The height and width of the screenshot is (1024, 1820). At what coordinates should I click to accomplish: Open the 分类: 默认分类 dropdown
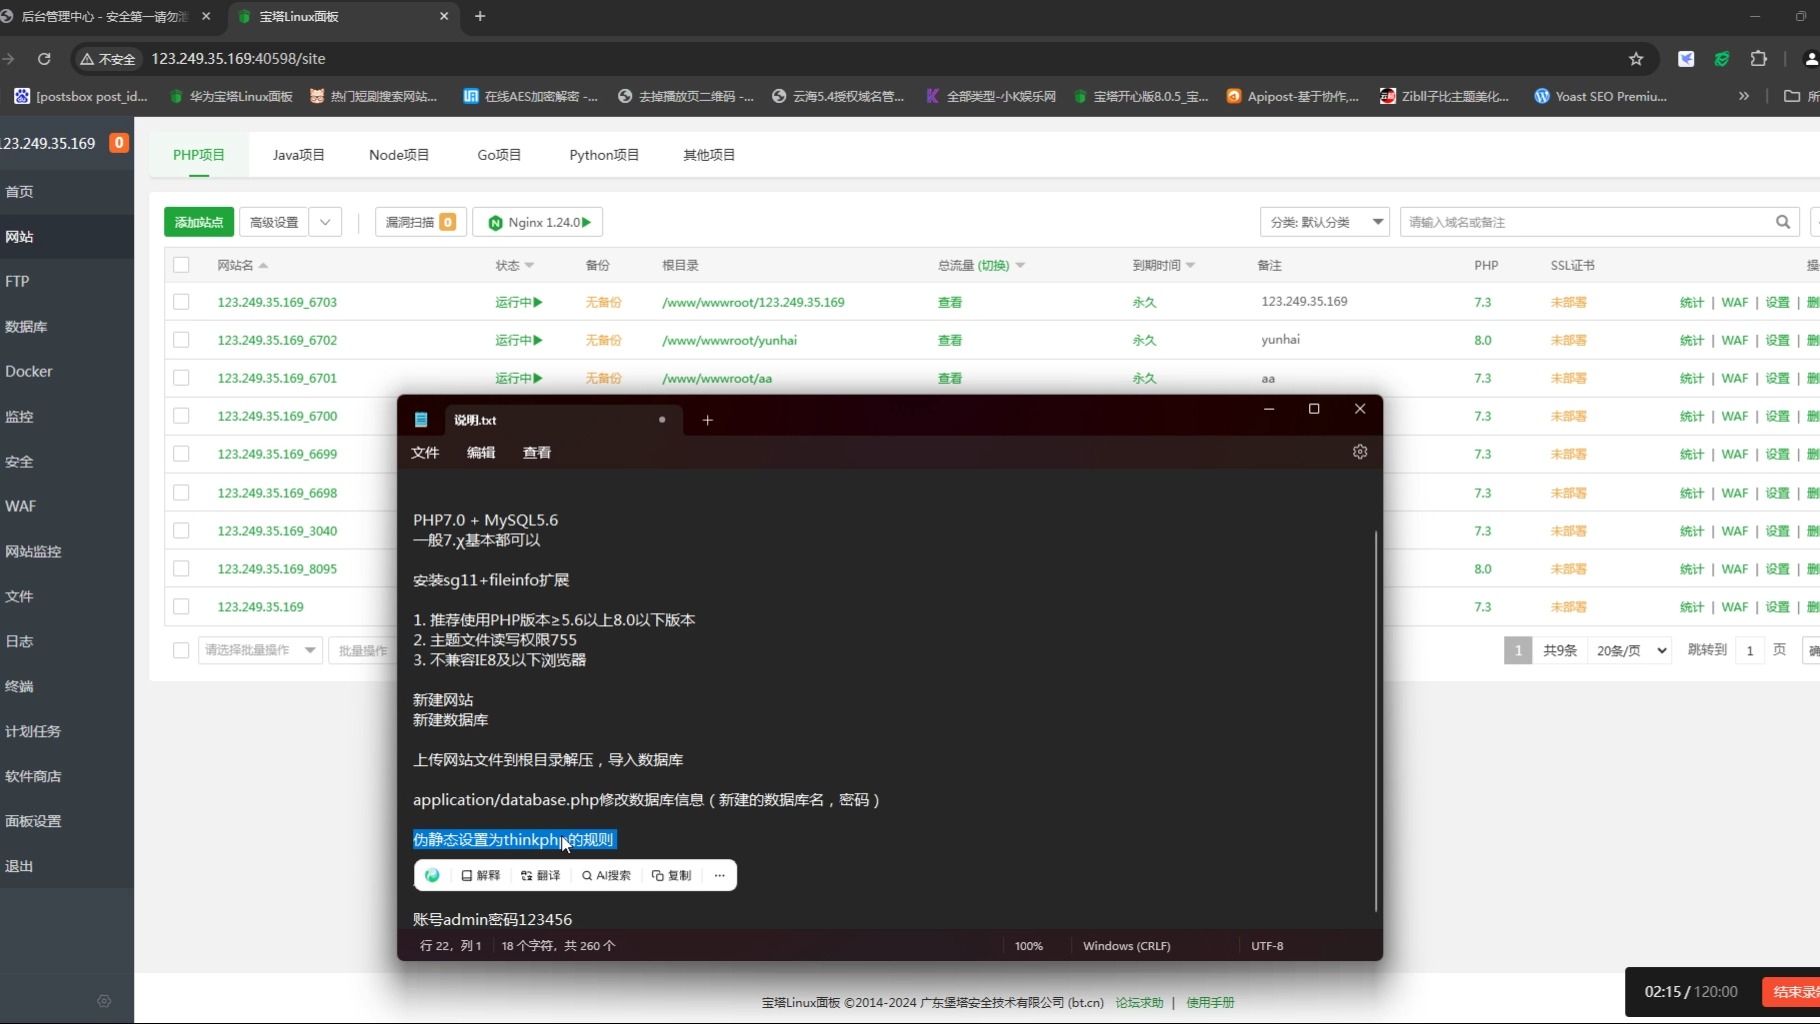coord(1325,222)
